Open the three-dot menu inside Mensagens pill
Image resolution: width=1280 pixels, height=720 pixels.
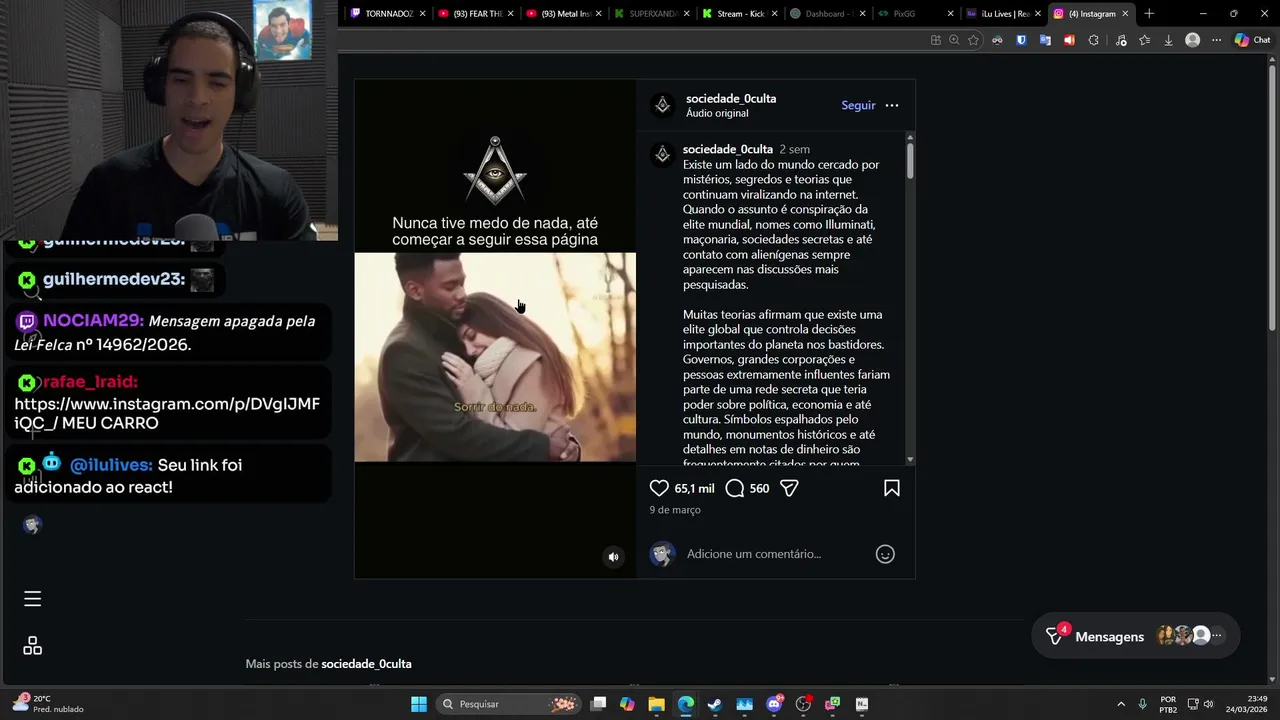1217,636
